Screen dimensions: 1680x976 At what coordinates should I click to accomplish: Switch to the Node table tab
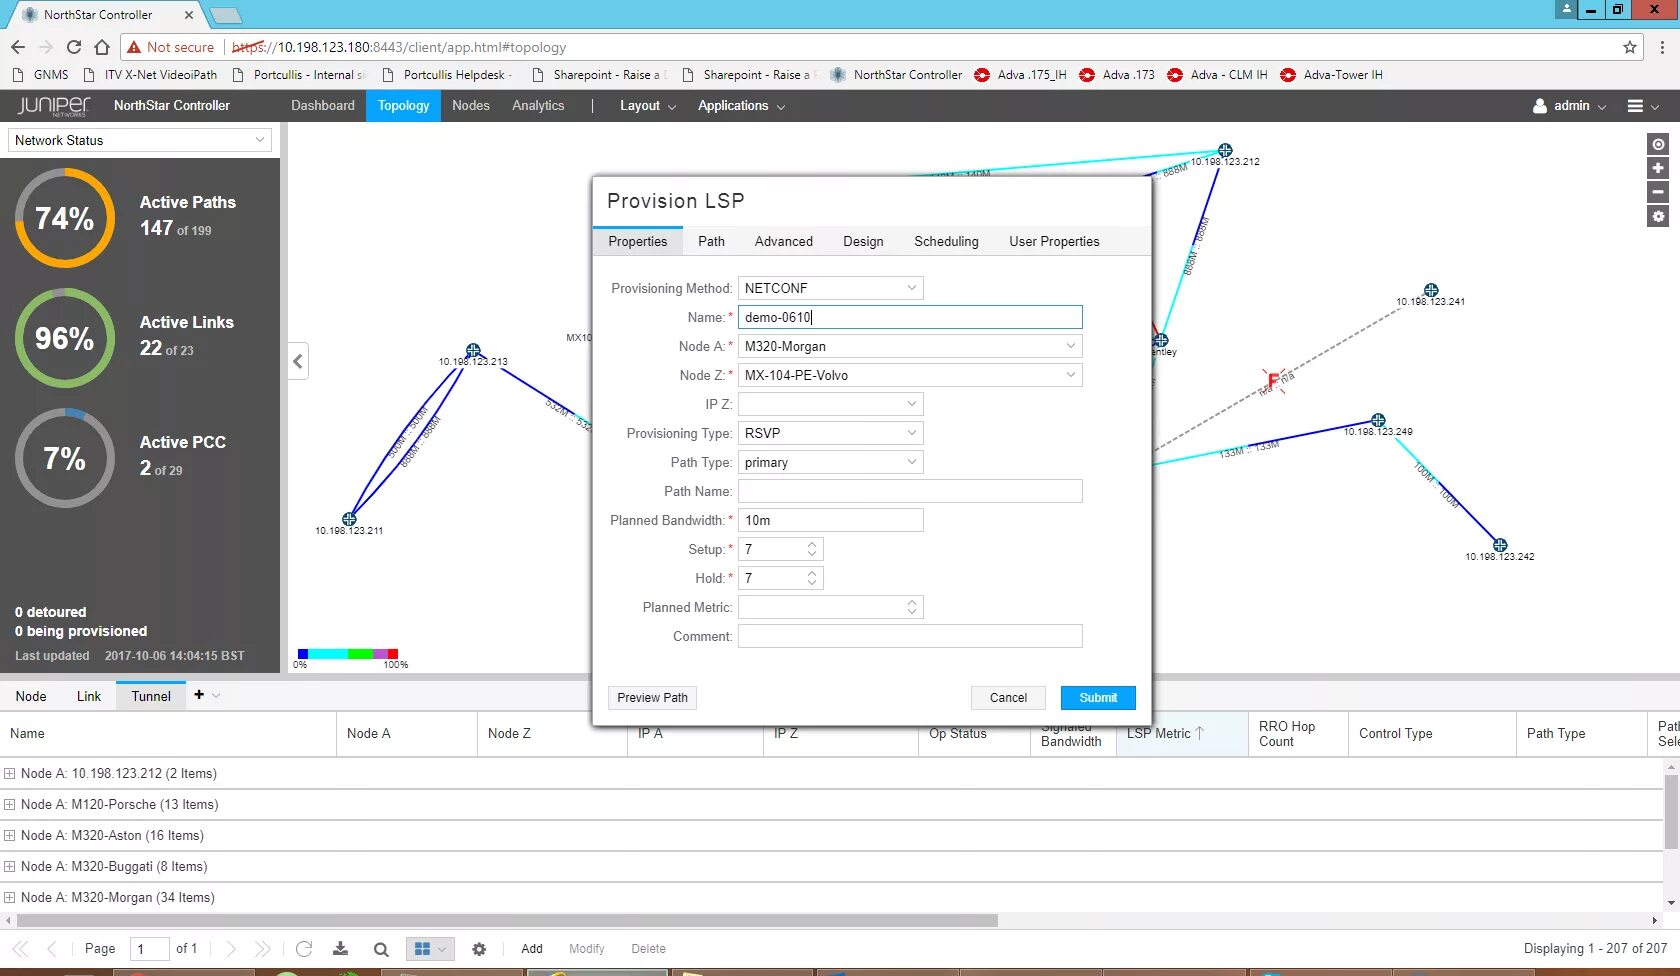click(31, 696)
